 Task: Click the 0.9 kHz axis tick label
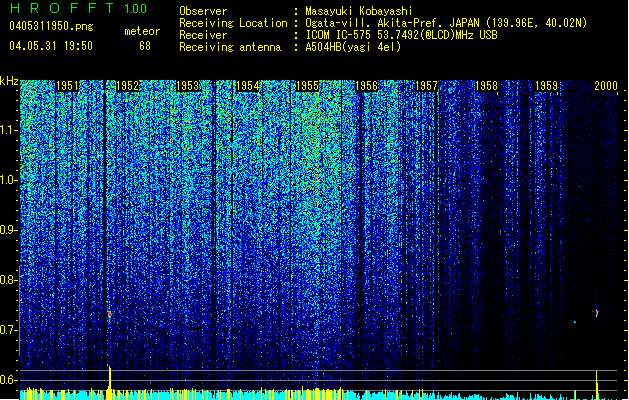click(8, 230)
